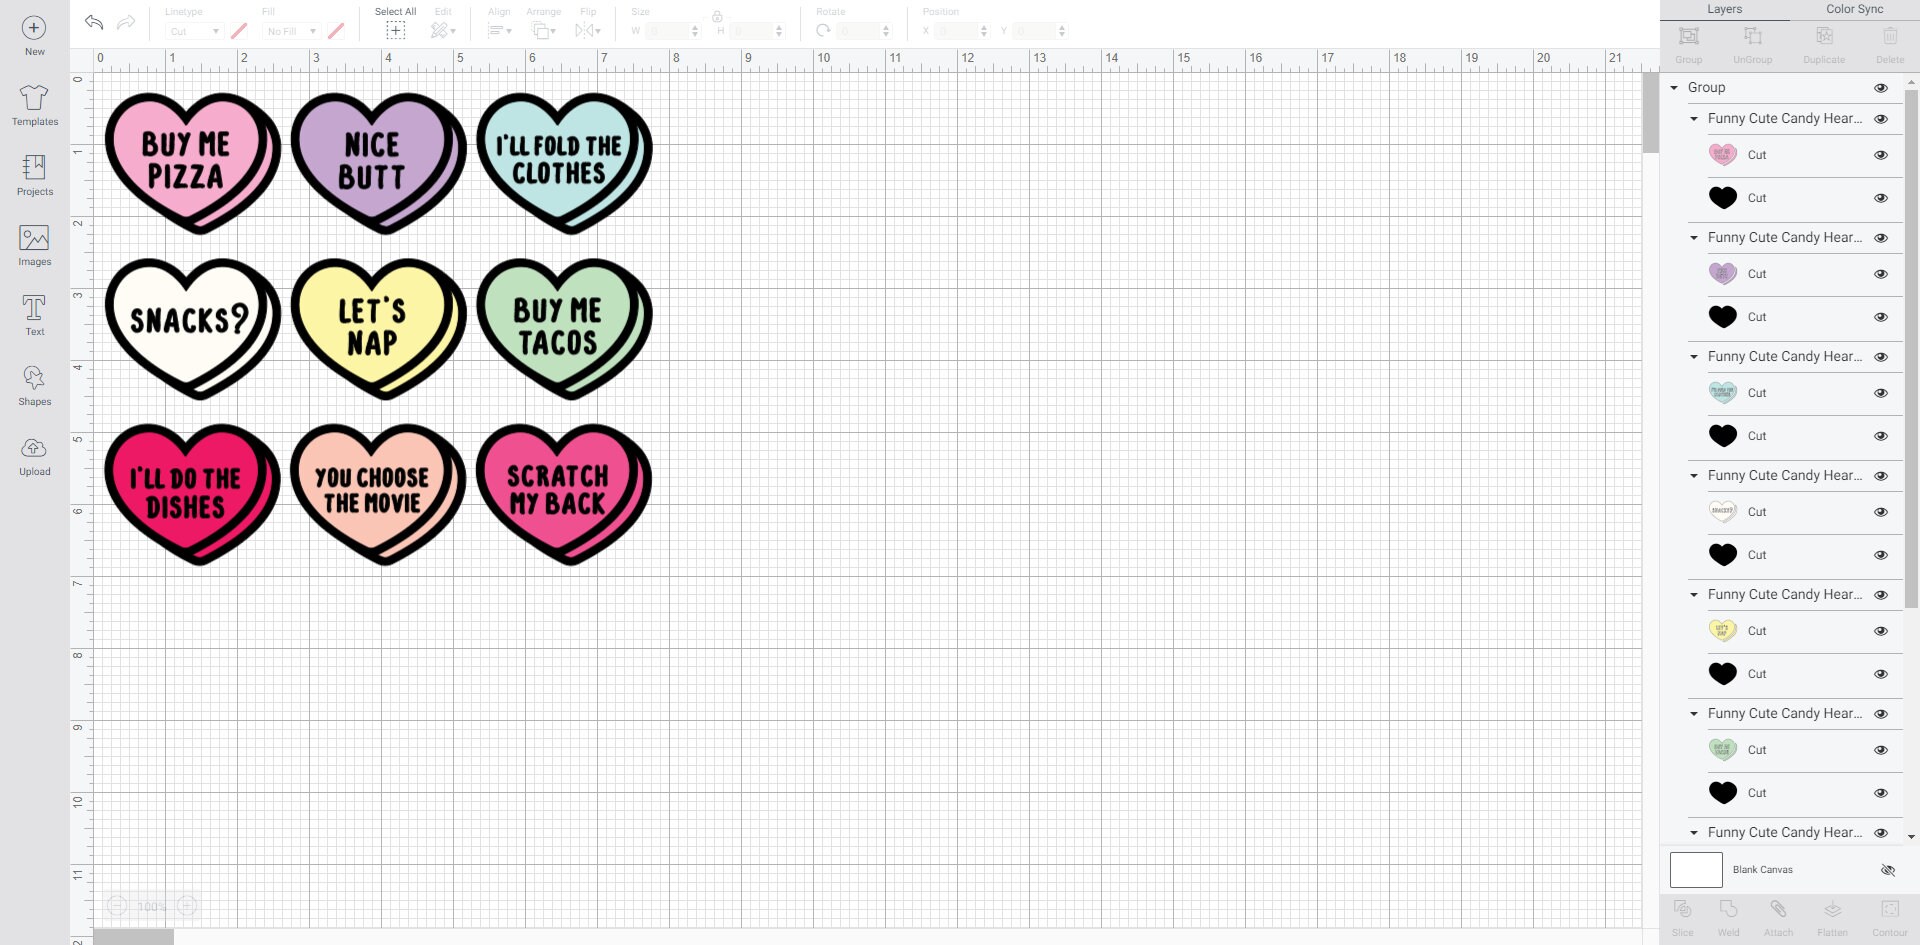Toggle visibility of the Blank Canvas
1920x945 pixels.
pos(1888,870)
